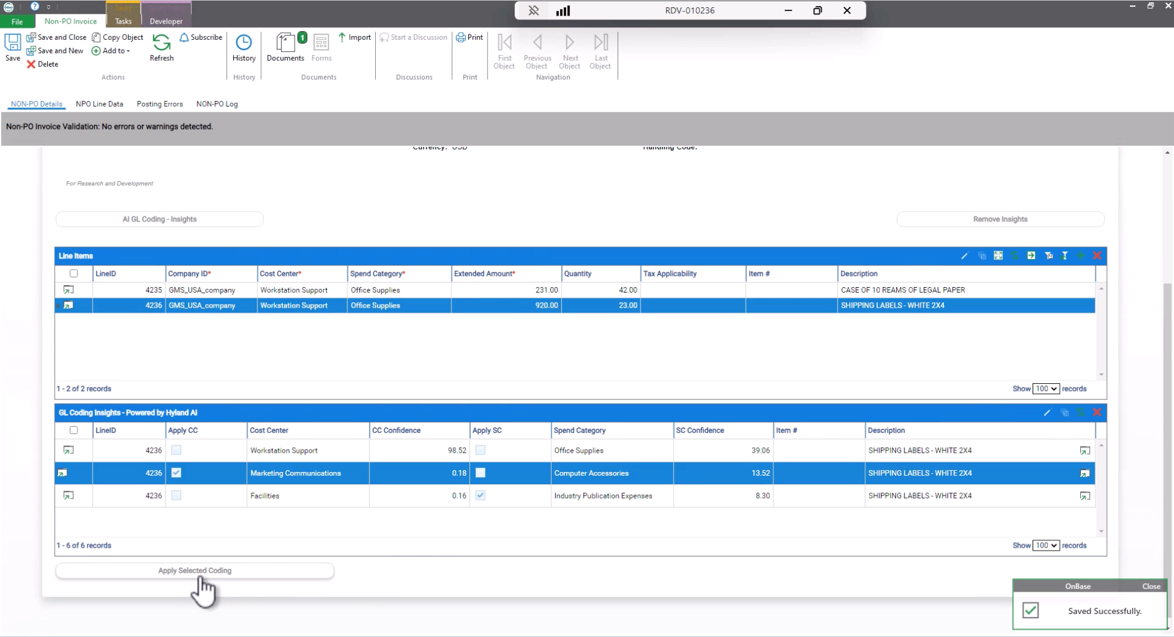1174x637 pixels.
Task: Click the expand-arrows grid icon in Line Items header
Action: 998,256
